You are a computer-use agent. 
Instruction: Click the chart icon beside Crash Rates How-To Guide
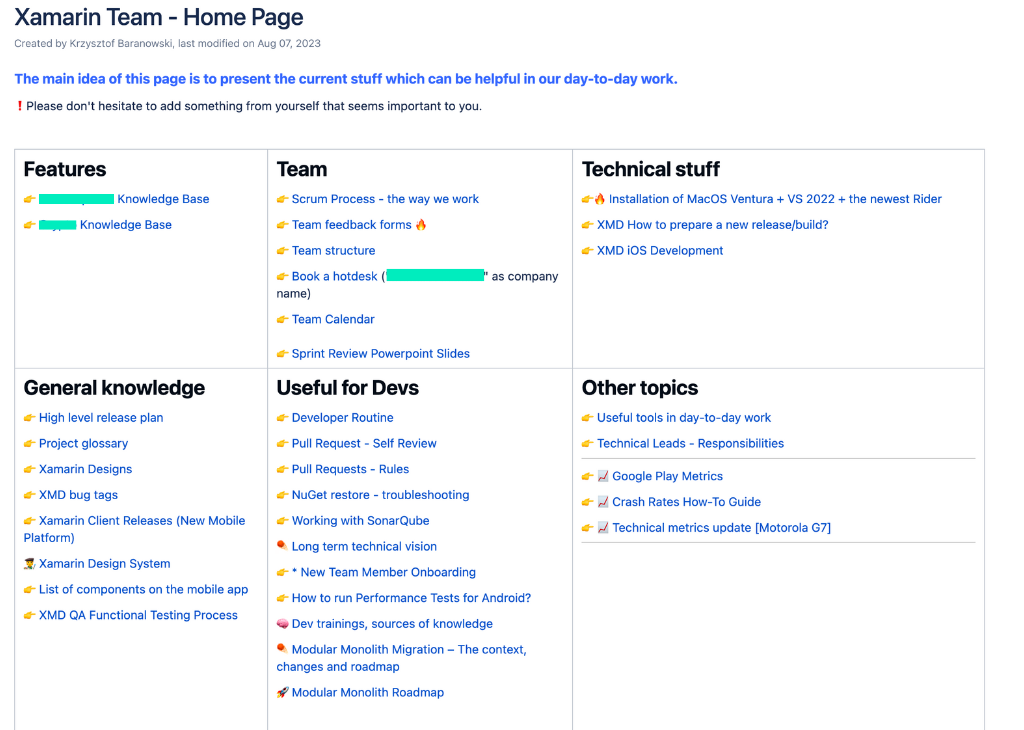pos(603,502)
